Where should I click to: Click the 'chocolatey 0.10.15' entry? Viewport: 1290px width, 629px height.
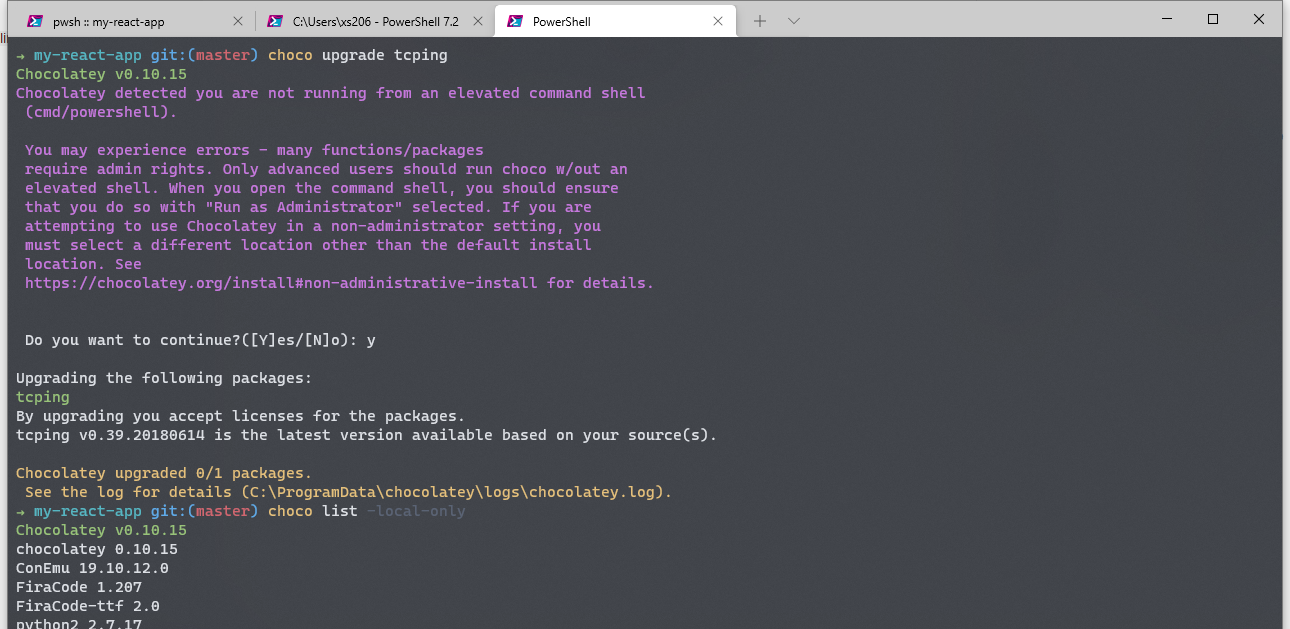[x=97, y=549]
